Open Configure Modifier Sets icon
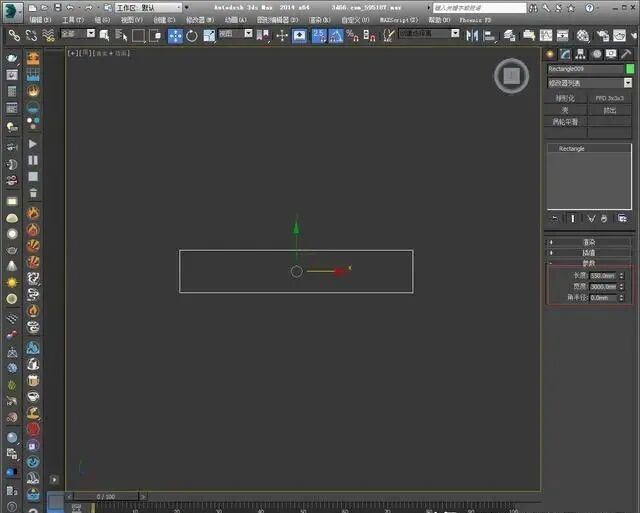The image size is (640, 513). [622, 219]
